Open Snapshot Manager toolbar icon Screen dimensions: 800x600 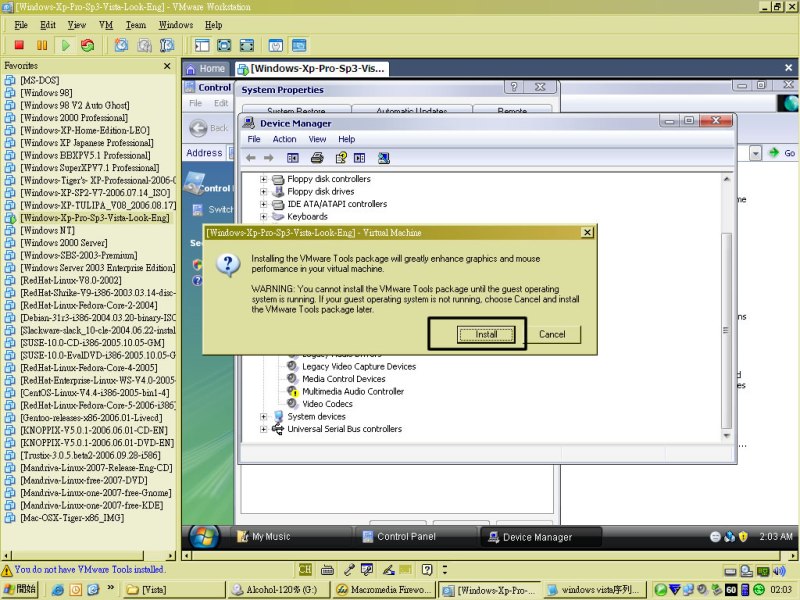pyautogui.click(x=167, y=45)
